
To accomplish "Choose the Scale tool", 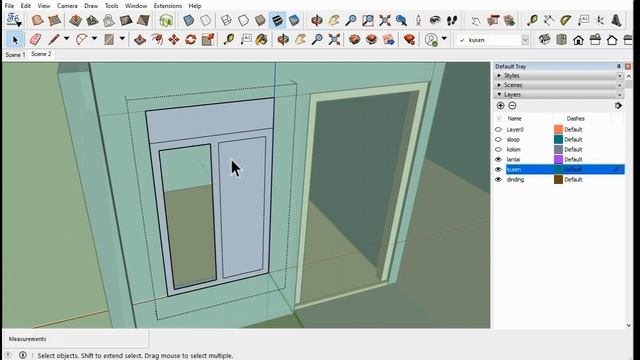I will (x=208, y=40).
